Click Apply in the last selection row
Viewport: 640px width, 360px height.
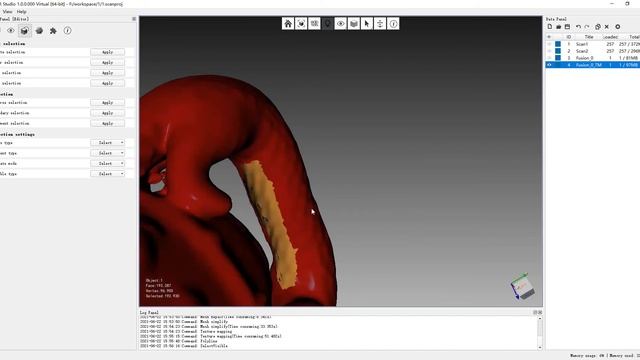108,123
